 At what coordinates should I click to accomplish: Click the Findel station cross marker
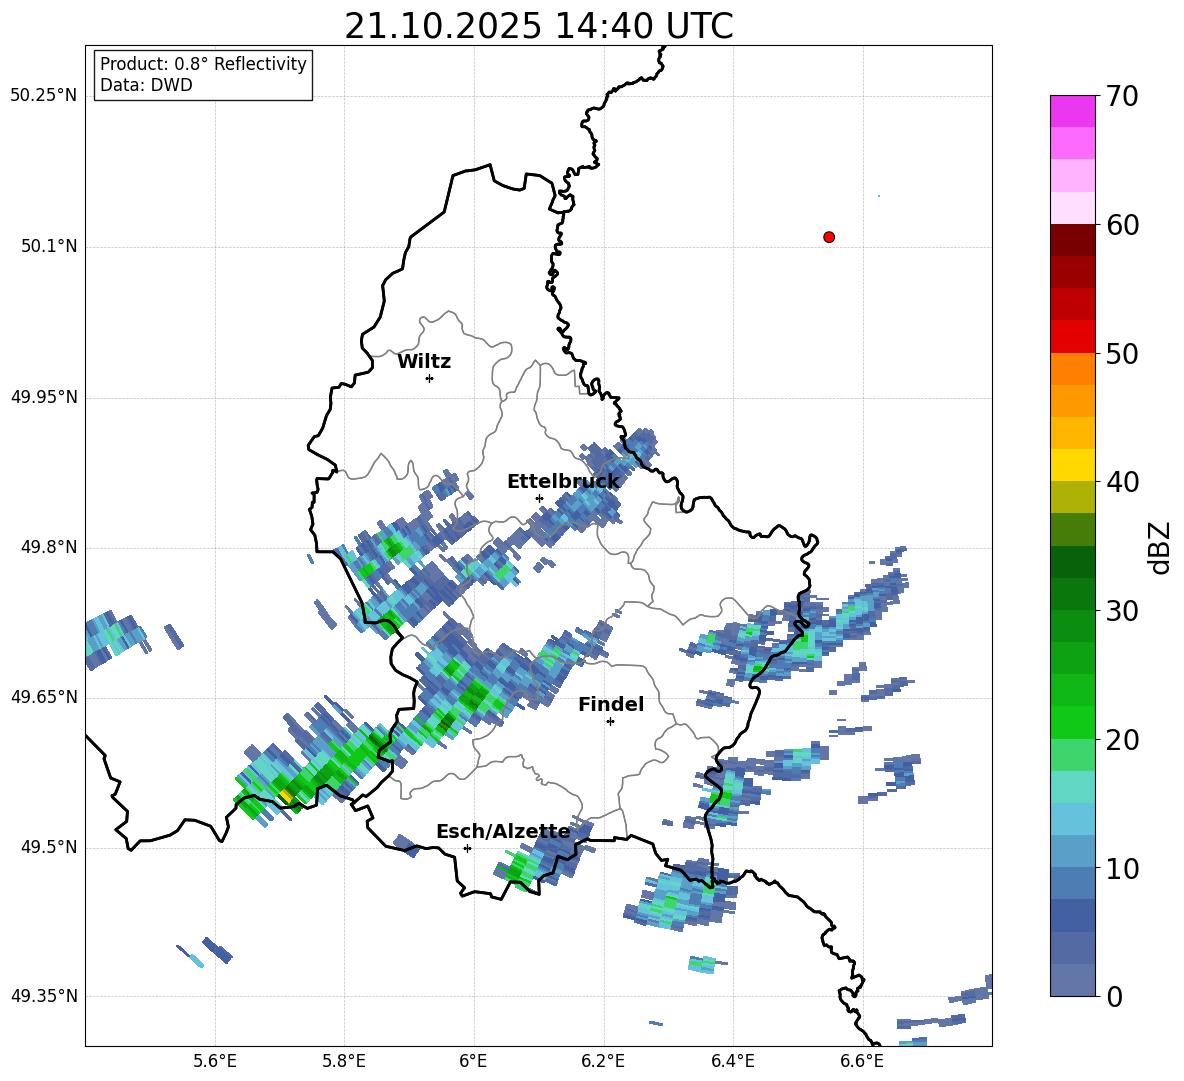pyautogui.click(x=610, y=722)
